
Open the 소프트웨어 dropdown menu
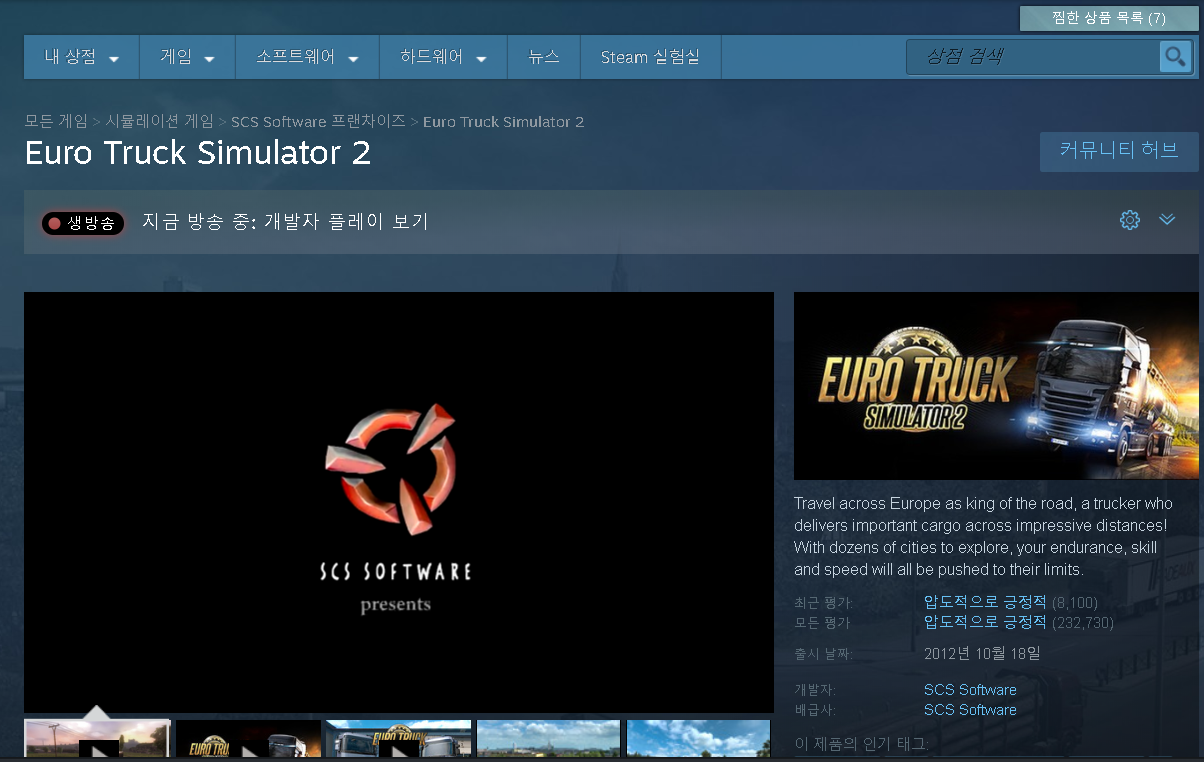pyautogui.click(x=308, y=57)
